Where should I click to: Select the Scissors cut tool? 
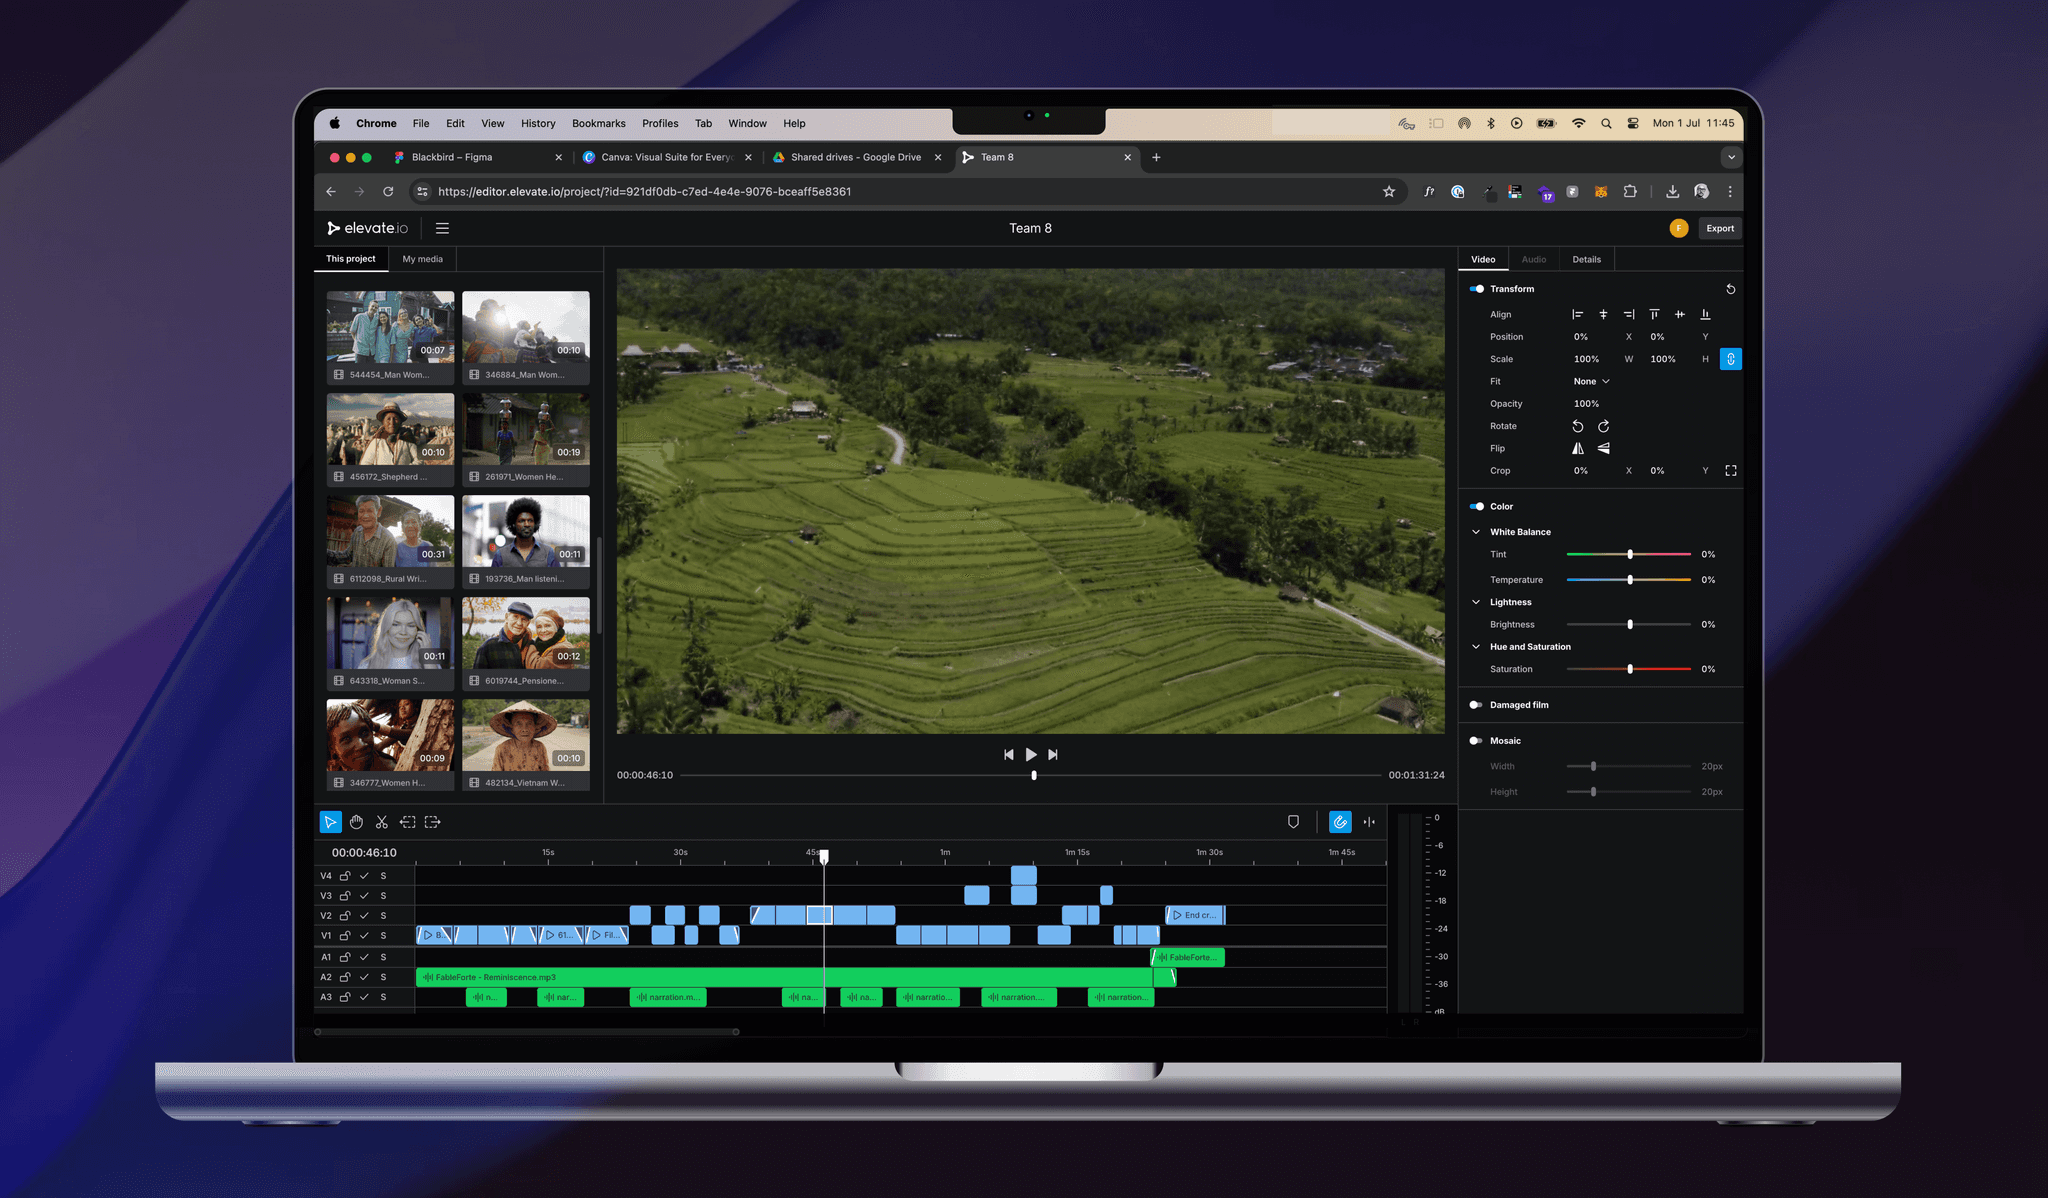coord(381,822)
